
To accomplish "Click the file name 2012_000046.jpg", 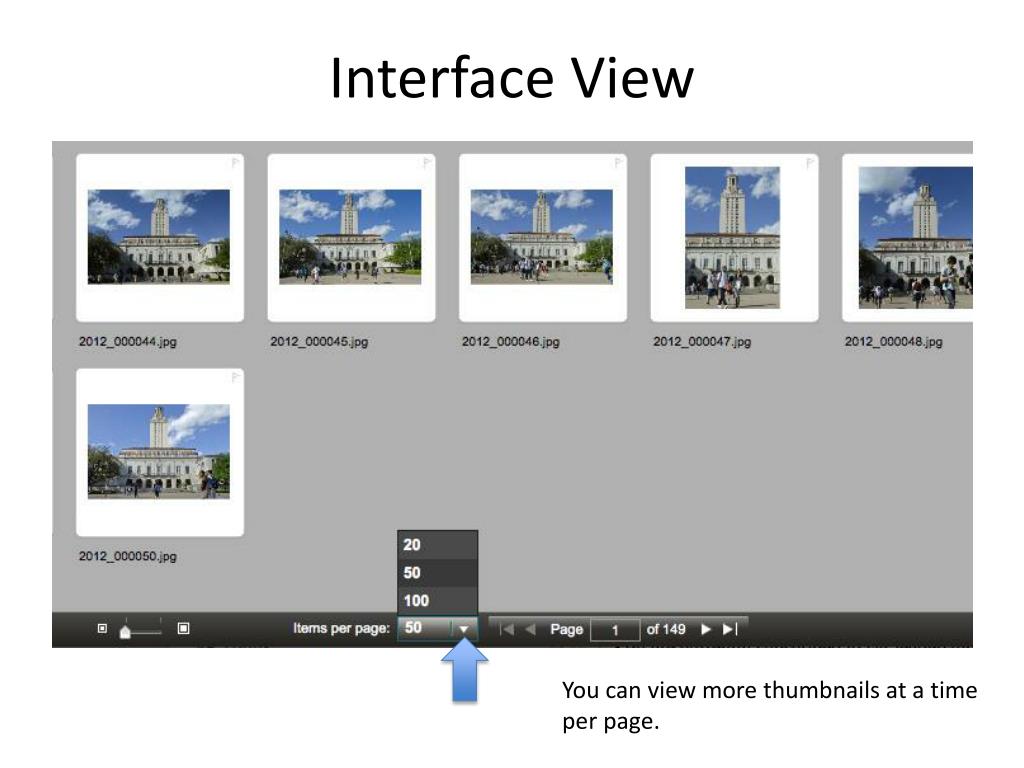I will pos(511,342).
